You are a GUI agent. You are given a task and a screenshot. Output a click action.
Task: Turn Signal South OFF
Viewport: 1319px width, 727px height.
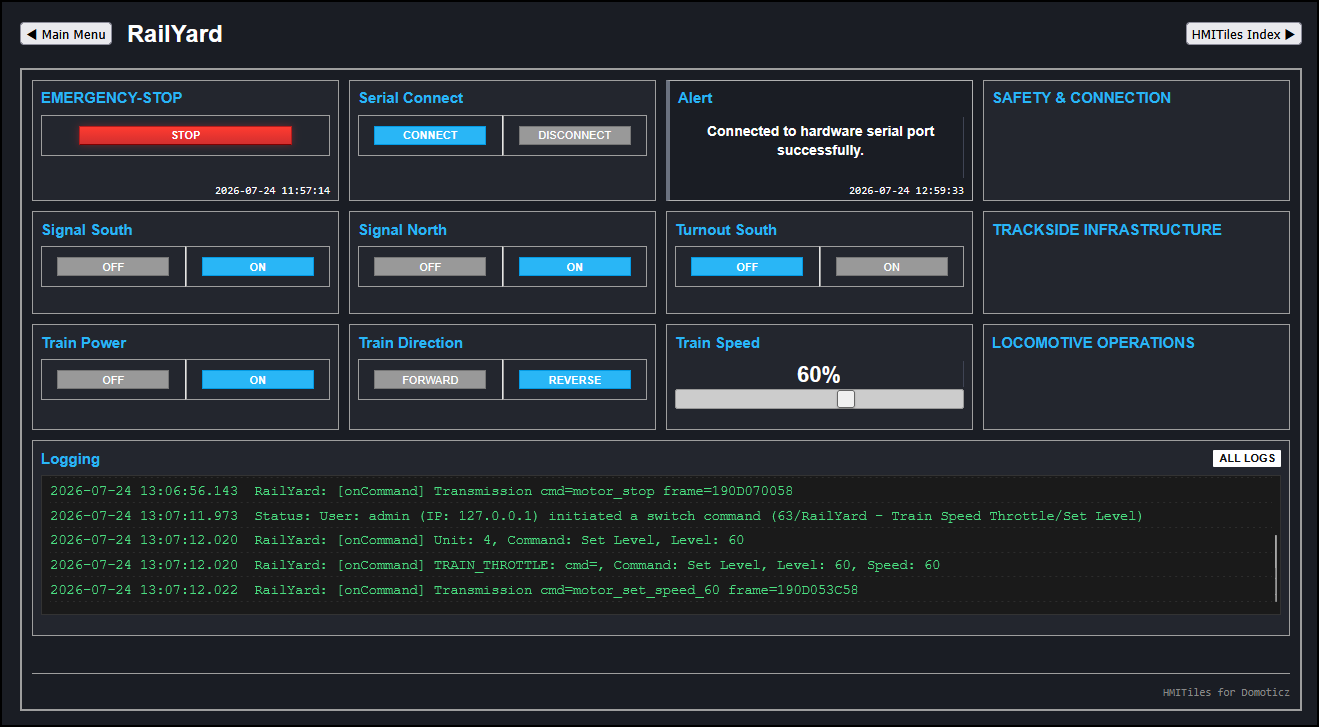pos(113,267)
